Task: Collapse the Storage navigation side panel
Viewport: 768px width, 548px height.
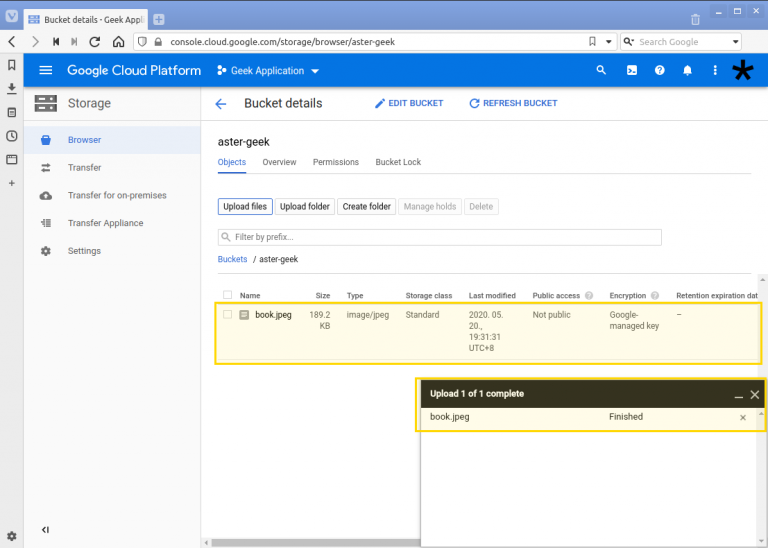Action: coord(46,529)
